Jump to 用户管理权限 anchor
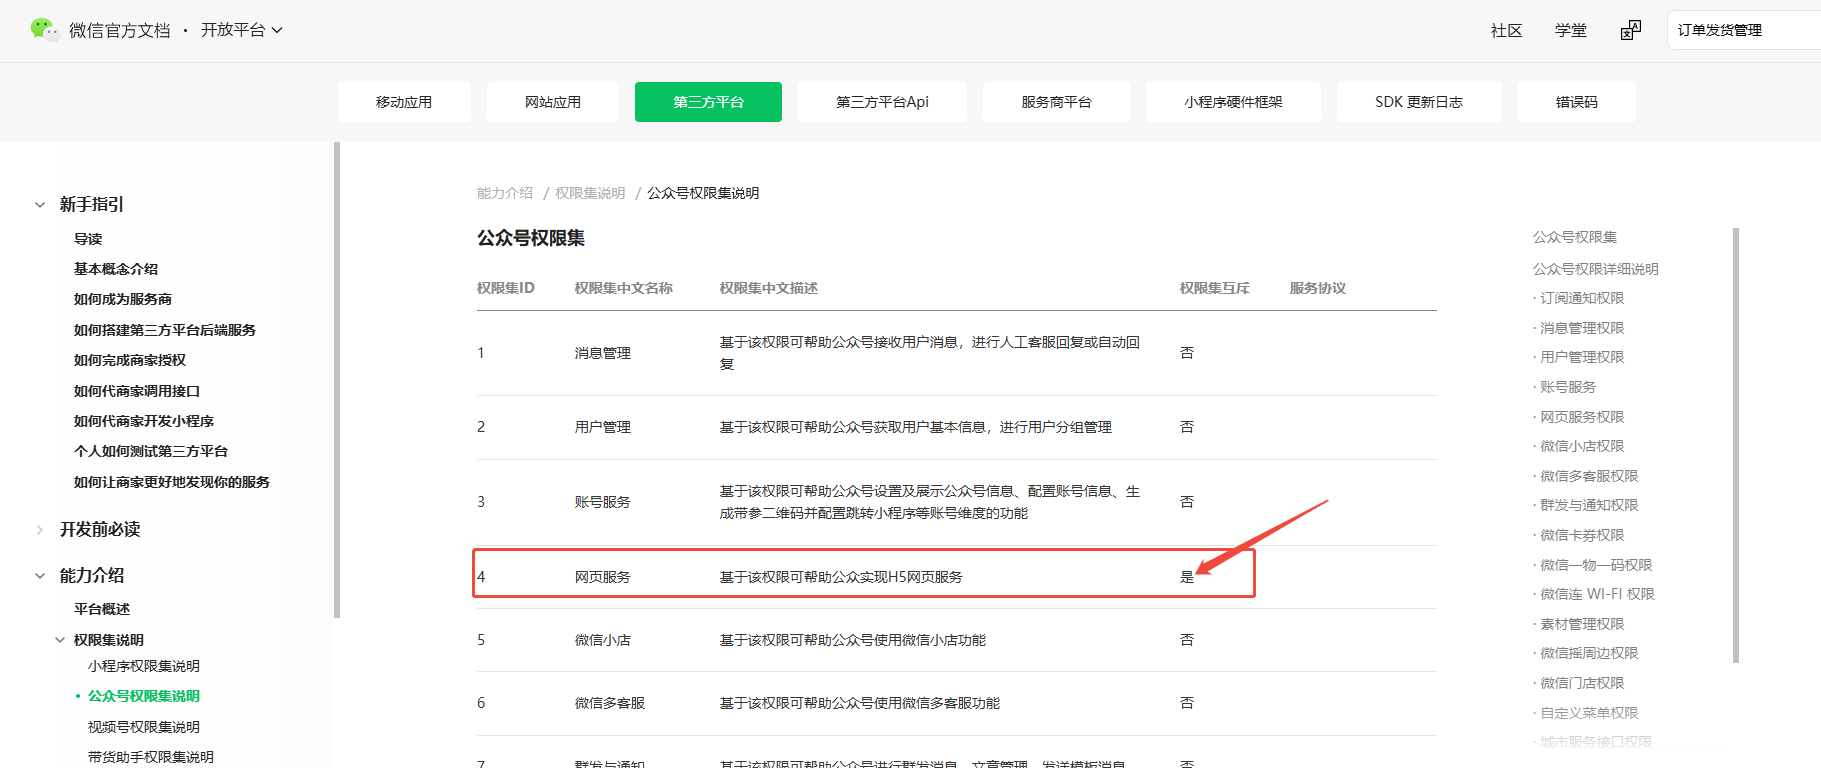Viewport: 1821px width, 768px height. pyautogui.click(x=1582, y=357)
